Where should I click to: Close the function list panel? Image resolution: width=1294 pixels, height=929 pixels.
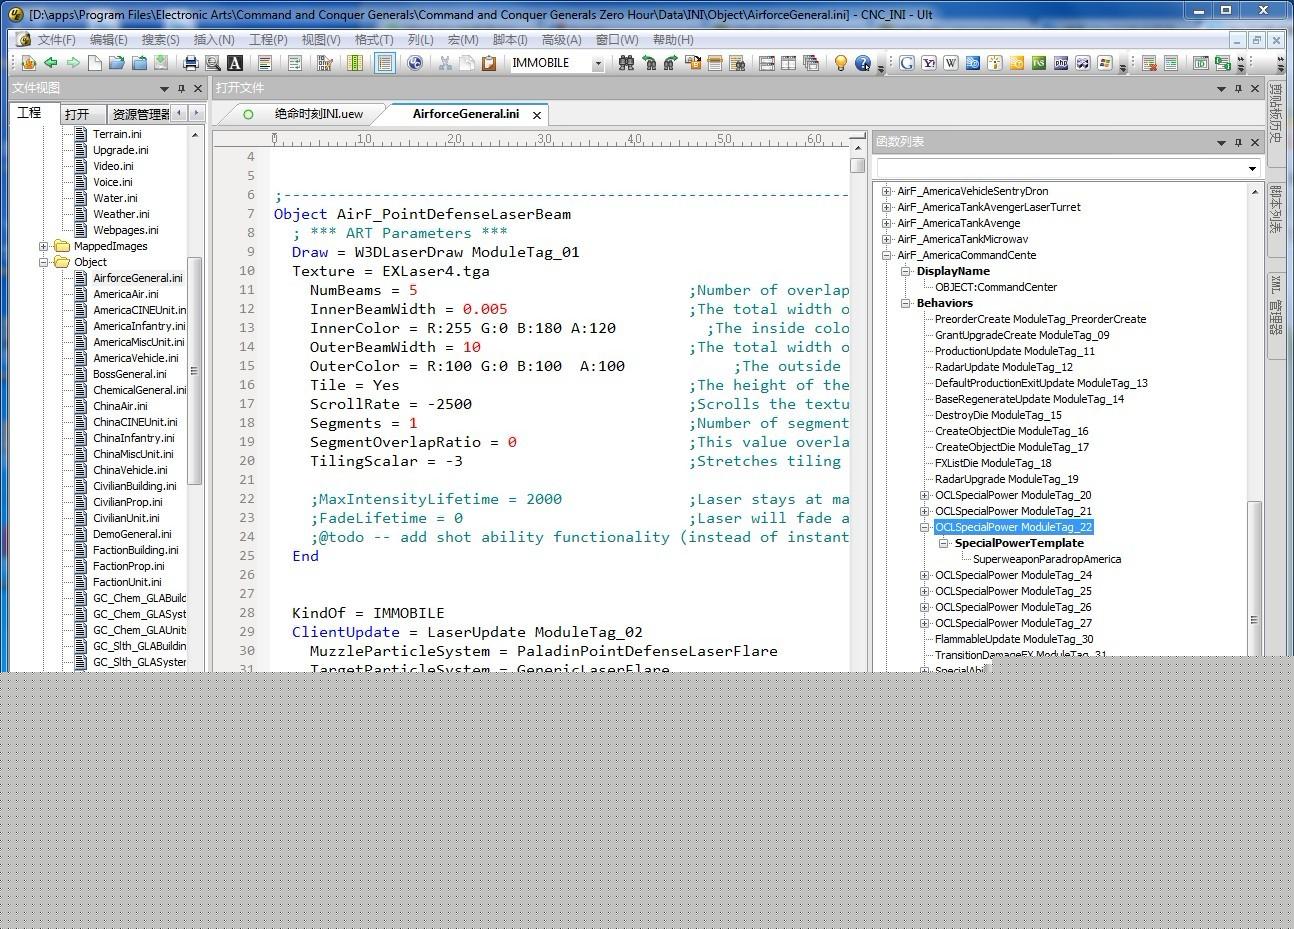(x=1255, y=142)
